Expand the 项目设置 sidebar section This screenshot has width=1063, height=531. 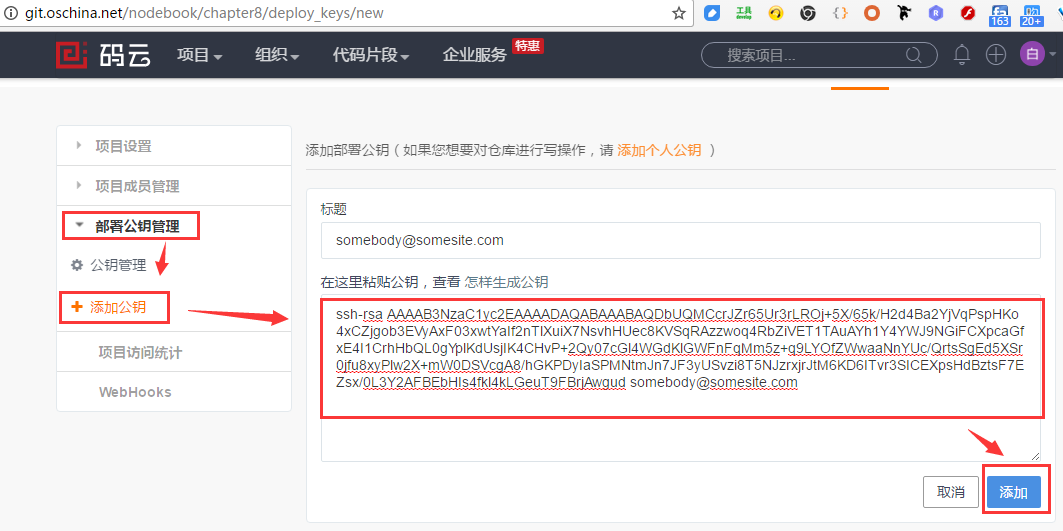tap(123, 146)
